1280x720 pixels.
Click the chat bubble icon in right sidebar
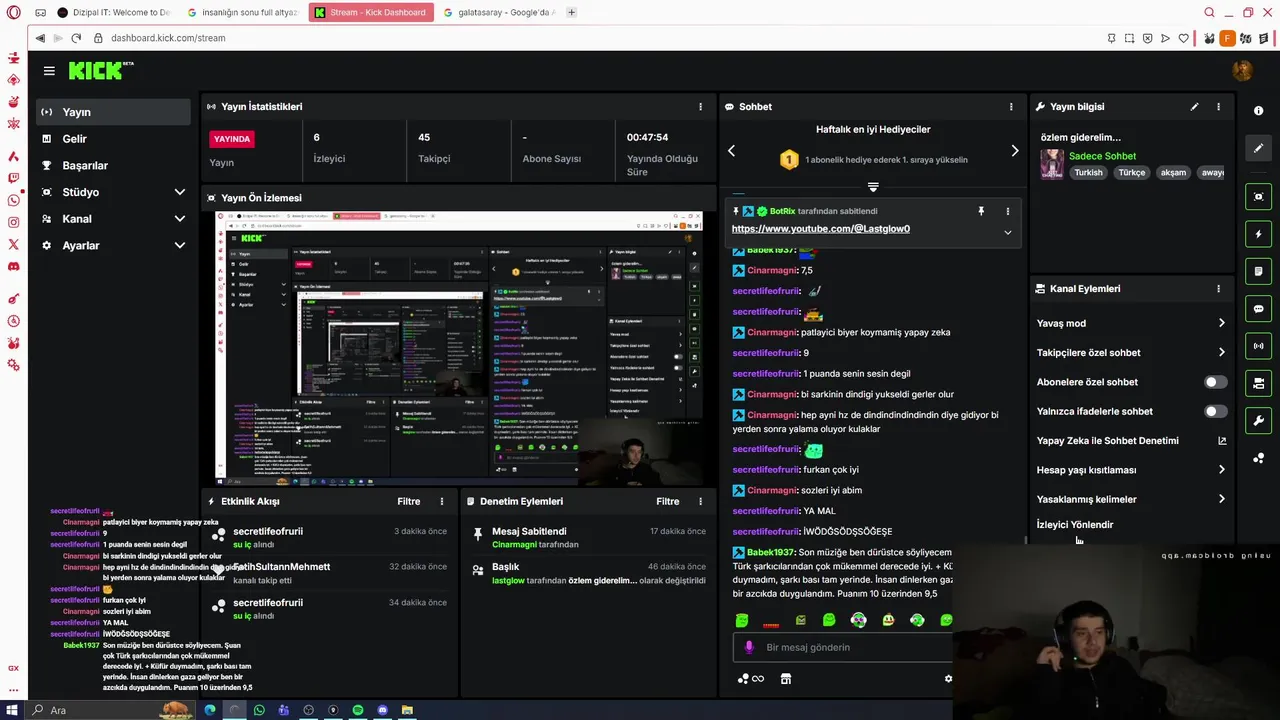point(1258,309)
